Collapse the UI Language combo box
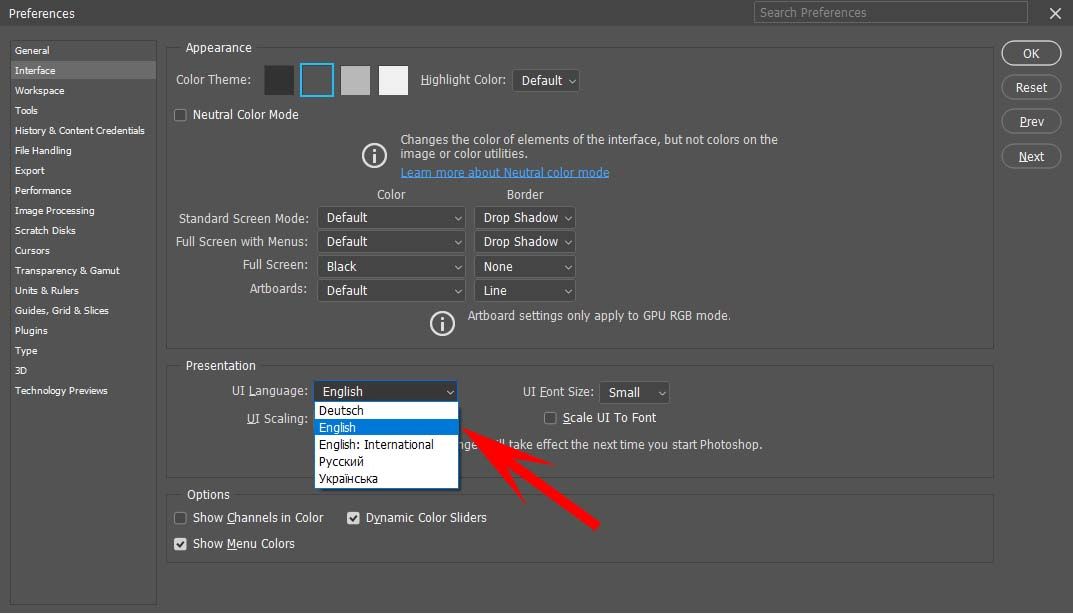Viewport: 1073px width, 614px height. (x=386, y=392)
